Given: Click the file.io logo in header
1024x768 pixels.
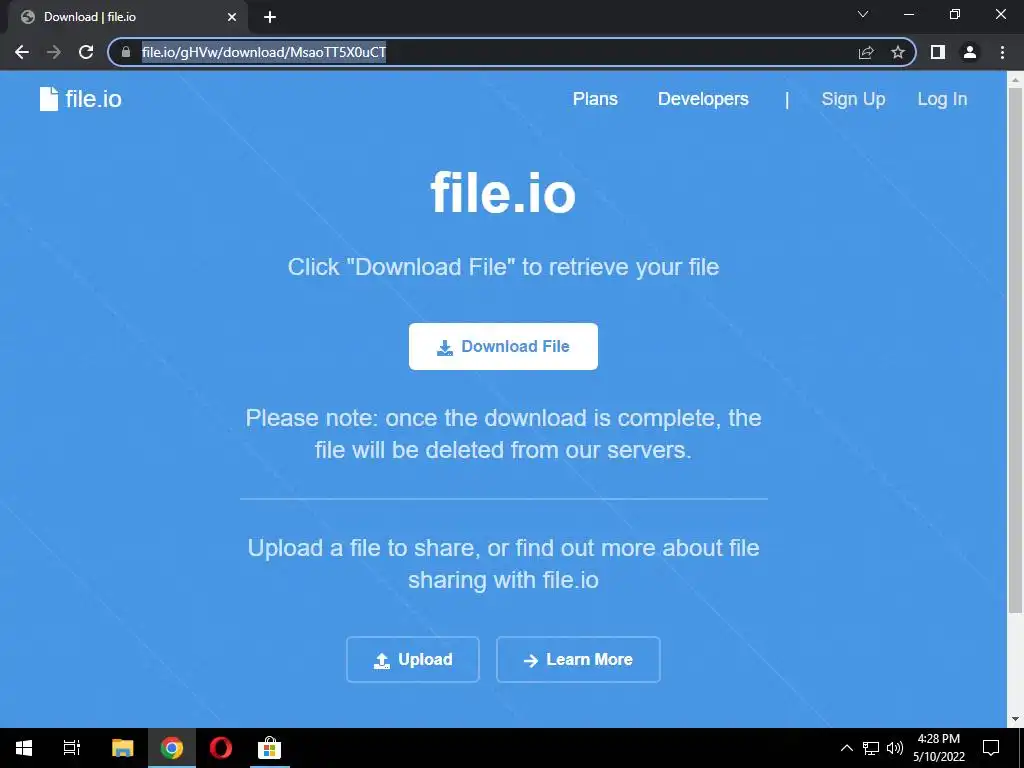Looking at the screenshot, I should (x=80, y=99).
